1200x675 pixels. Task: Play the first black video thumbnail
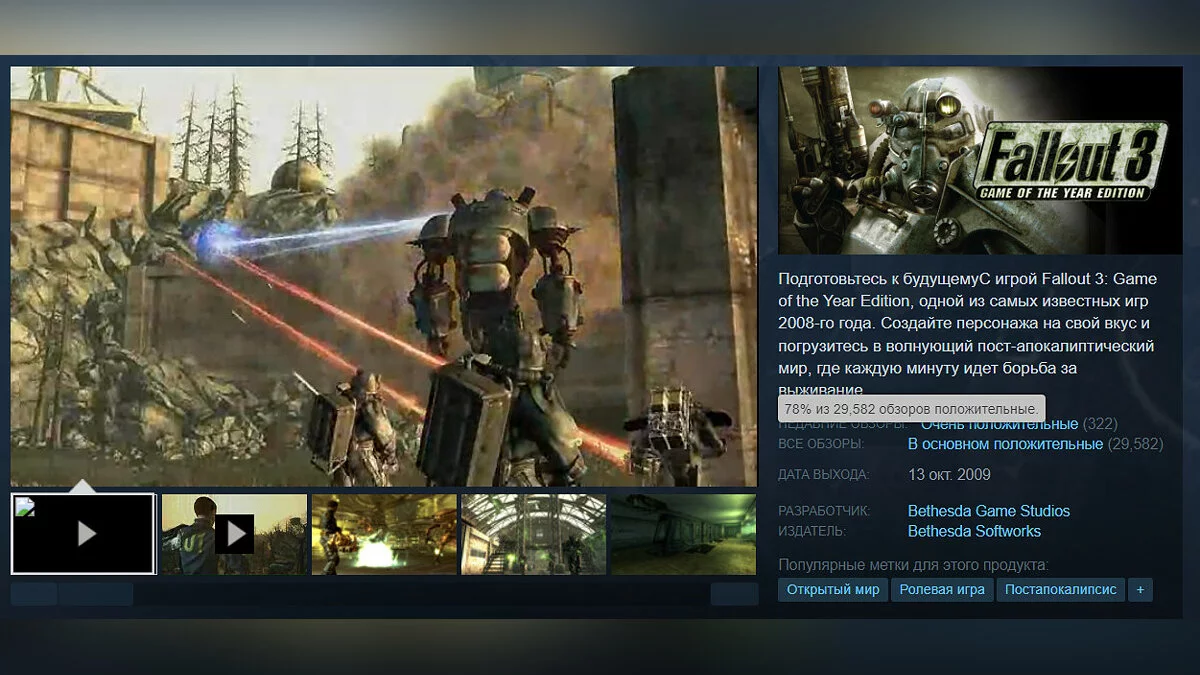86,534
